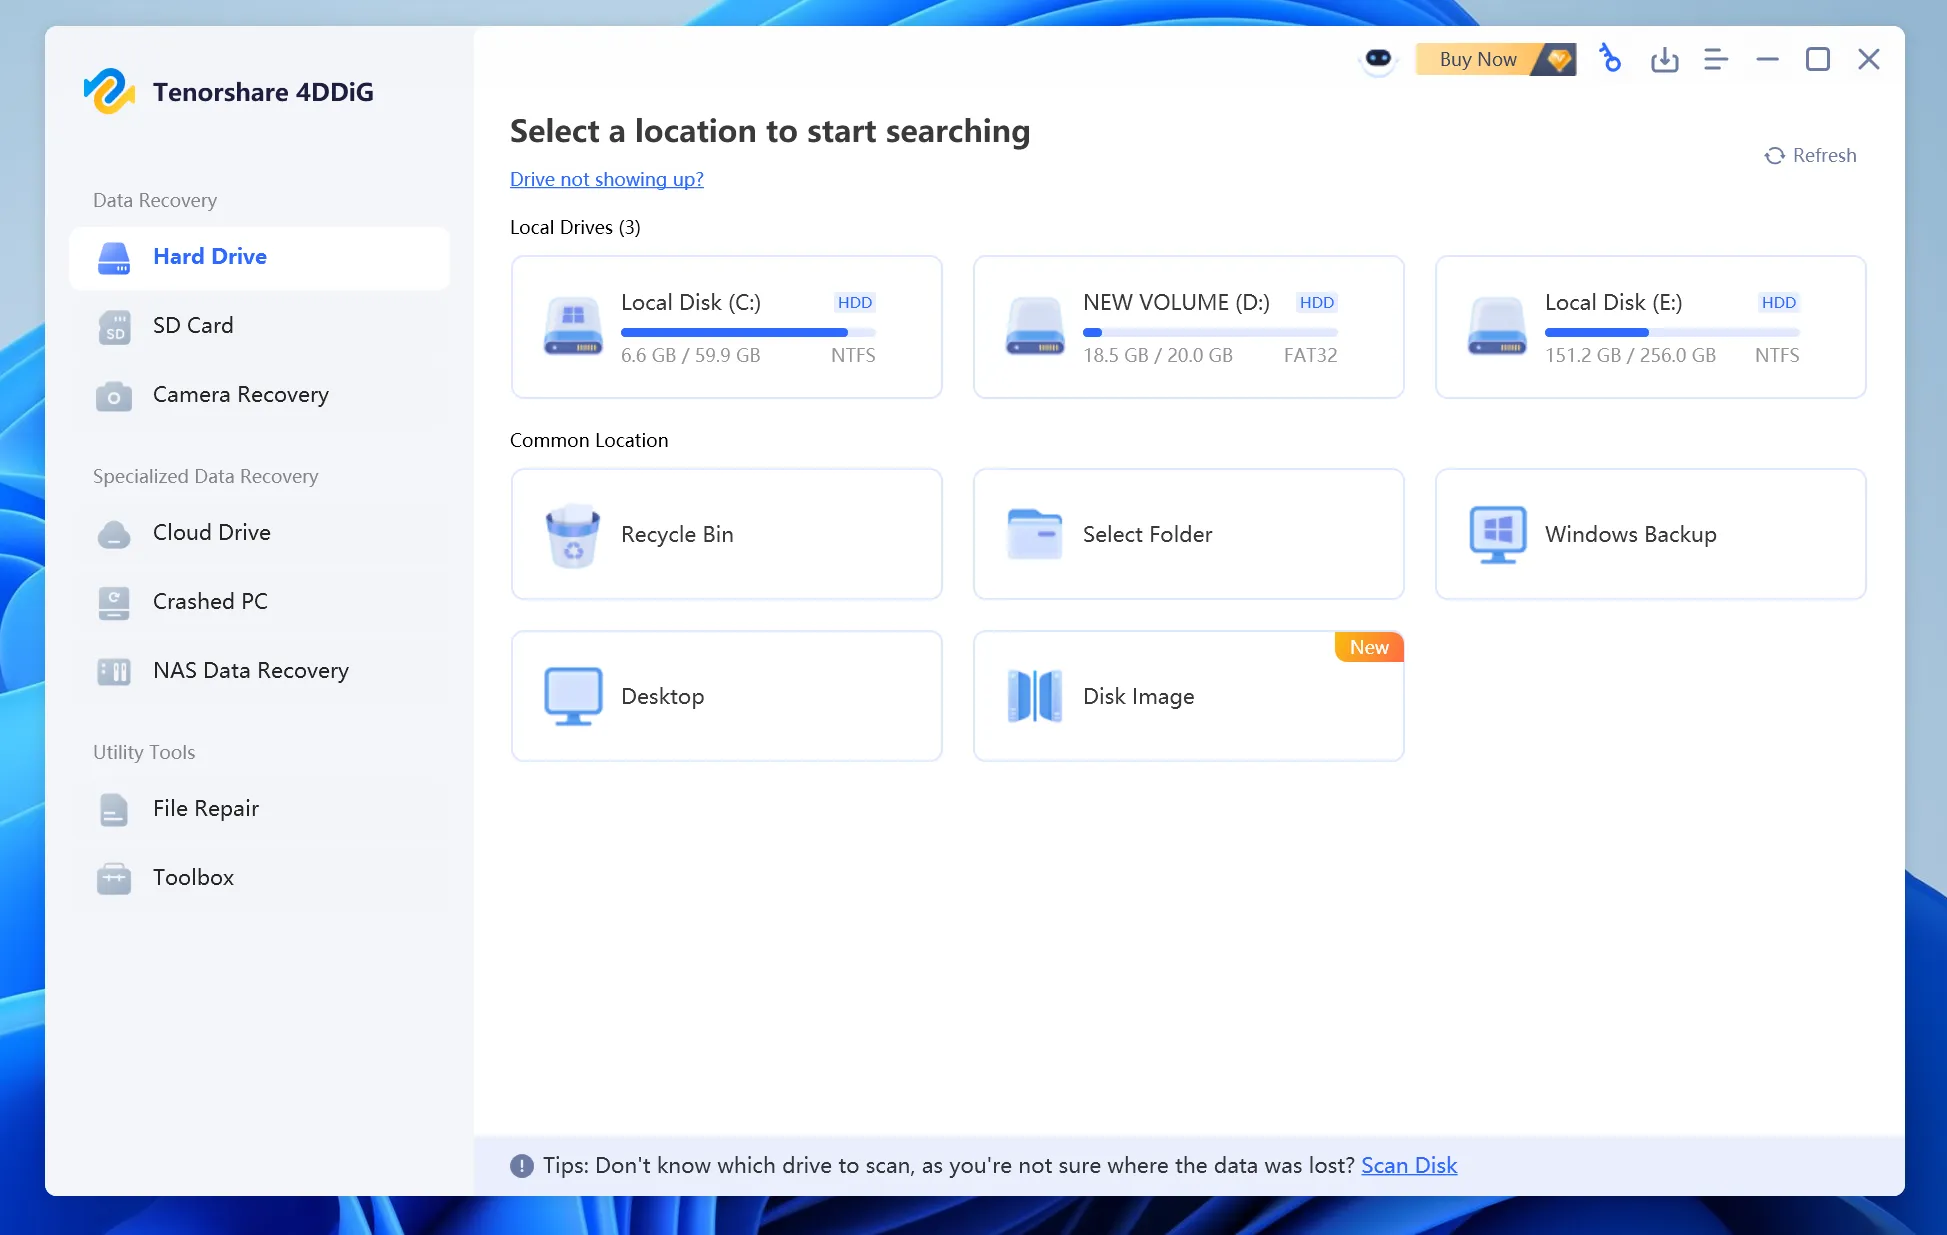Click the Local Disk (C:) drive icon
This screenshot has height=1235, width=1947.
click(573, 326)
